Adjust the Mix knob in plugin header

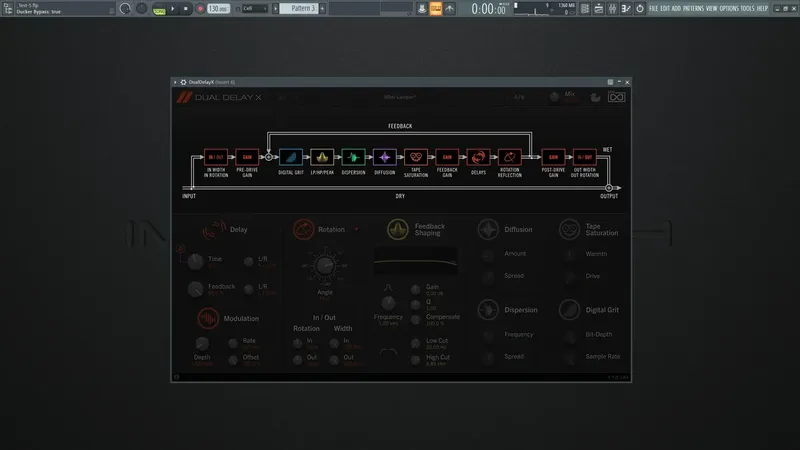[x=554, y=97]
